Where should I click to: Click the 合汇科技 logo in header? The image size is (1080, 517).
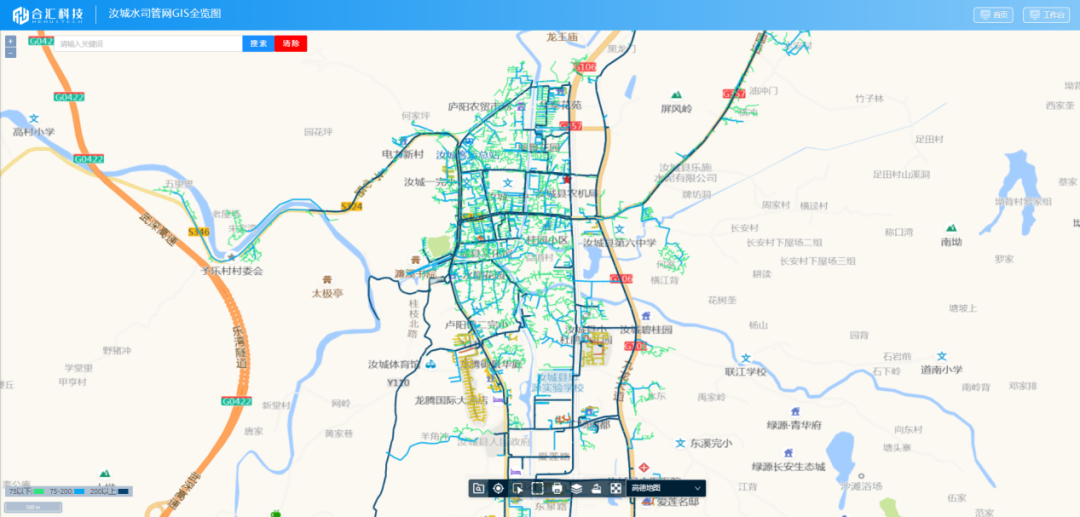pyautogui.click(x=47, y=14)
